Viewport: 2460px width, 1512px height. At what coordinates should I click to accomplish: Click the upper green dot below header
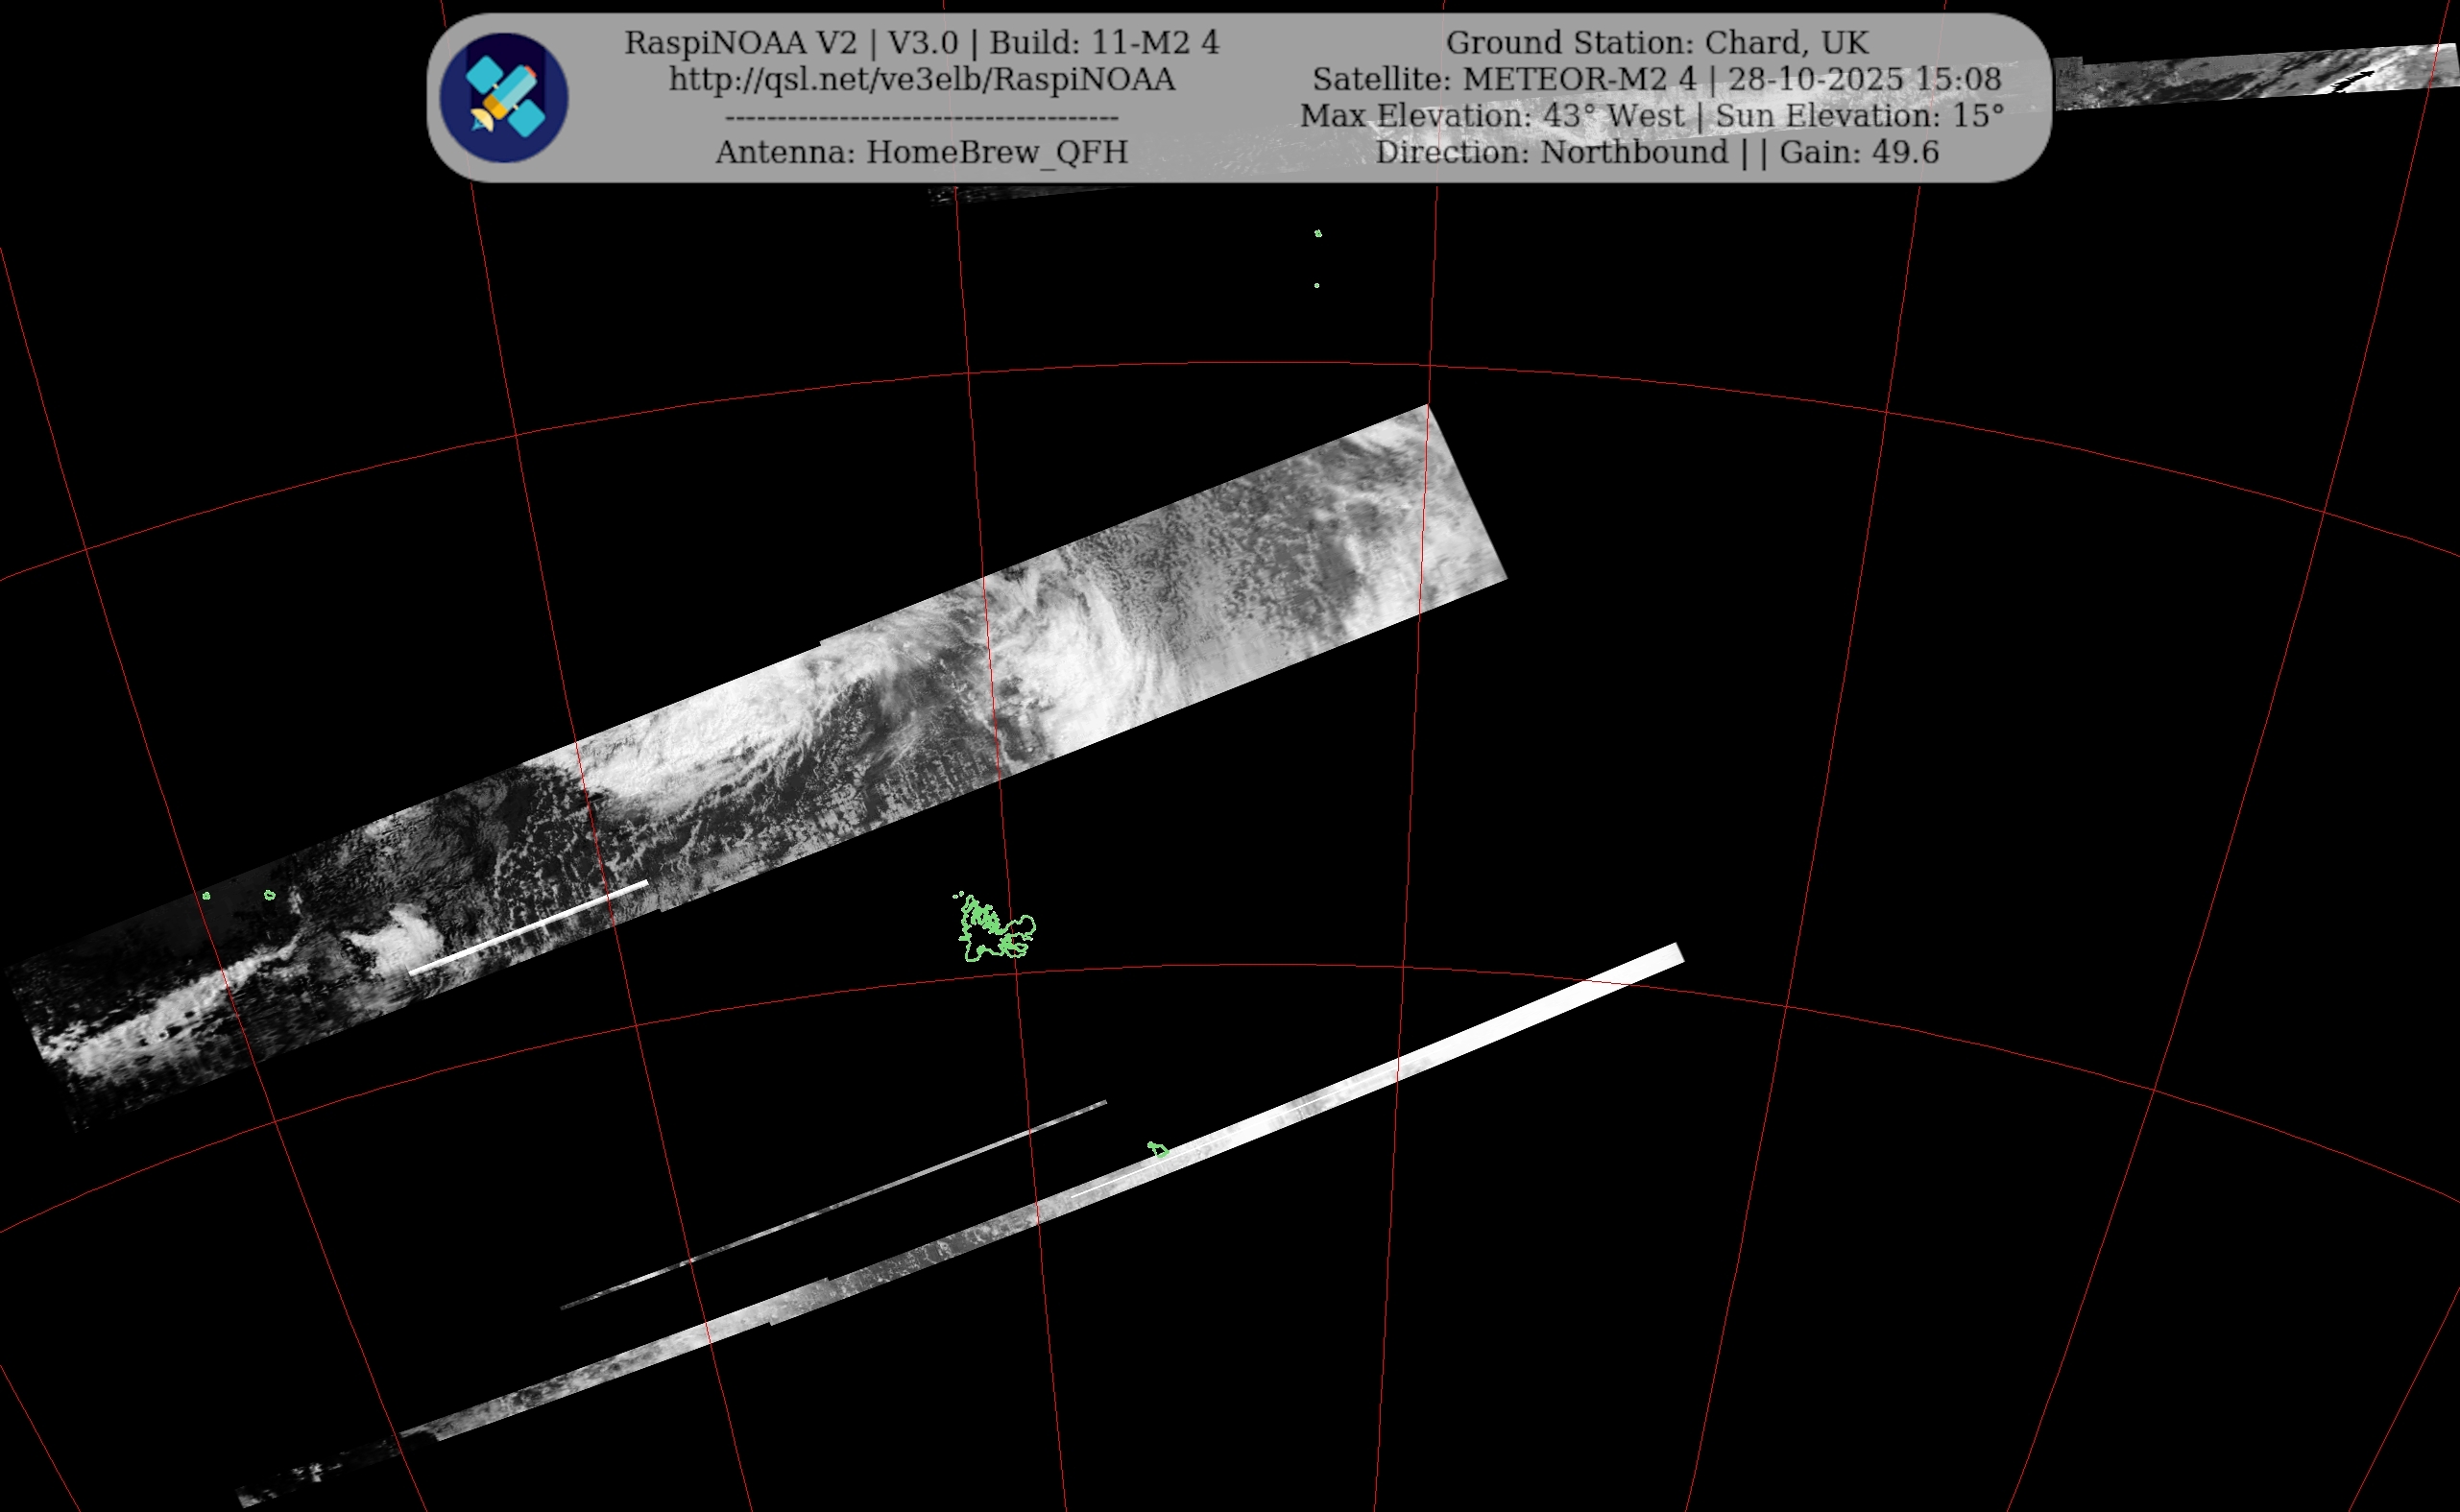point(1318,233)
